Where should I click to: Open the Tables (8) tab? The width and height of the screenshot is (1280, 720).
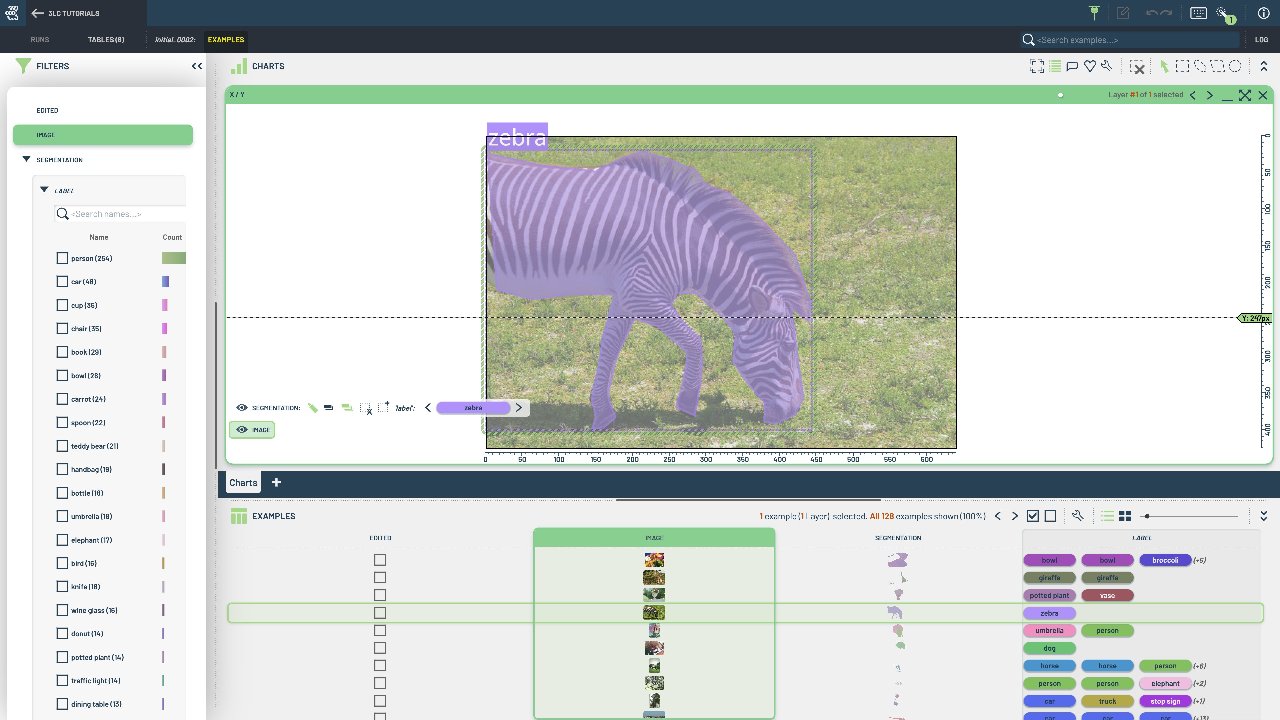106,39
